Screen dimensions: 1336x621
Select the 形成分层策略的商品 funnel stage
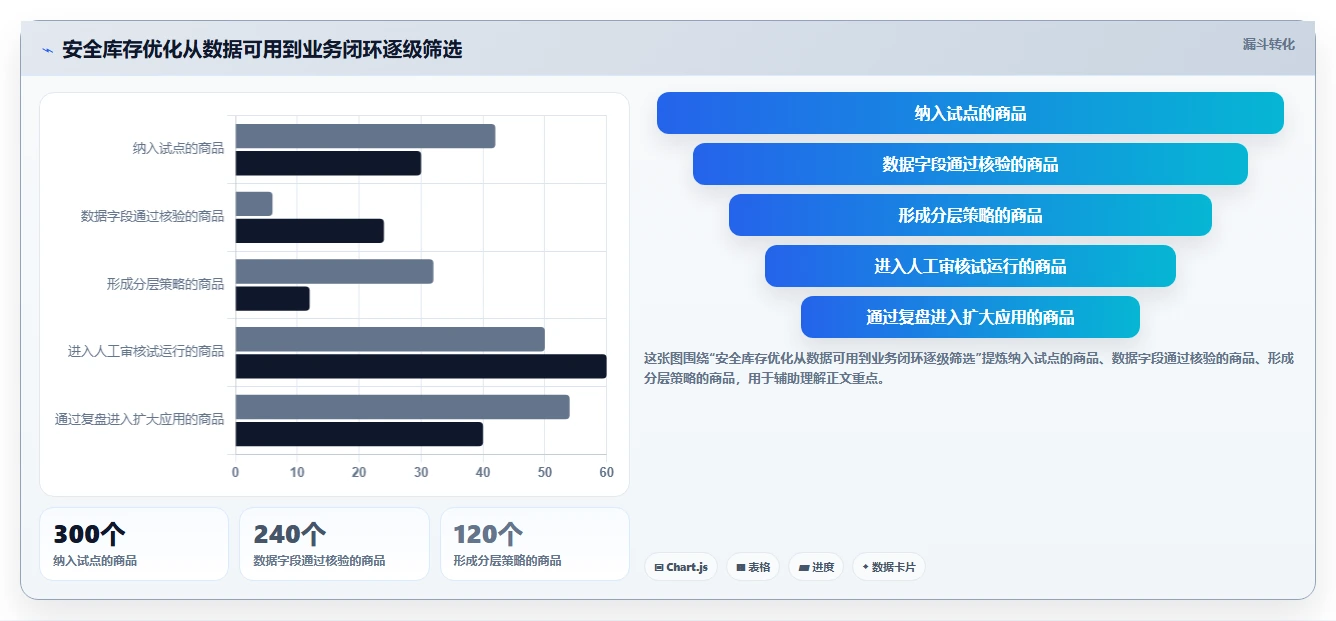[970, 215]
